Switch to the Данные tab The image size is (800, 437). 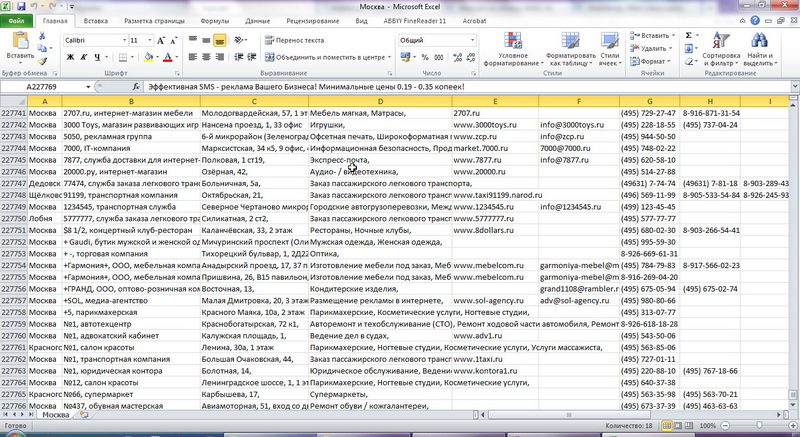pos(258,21)
